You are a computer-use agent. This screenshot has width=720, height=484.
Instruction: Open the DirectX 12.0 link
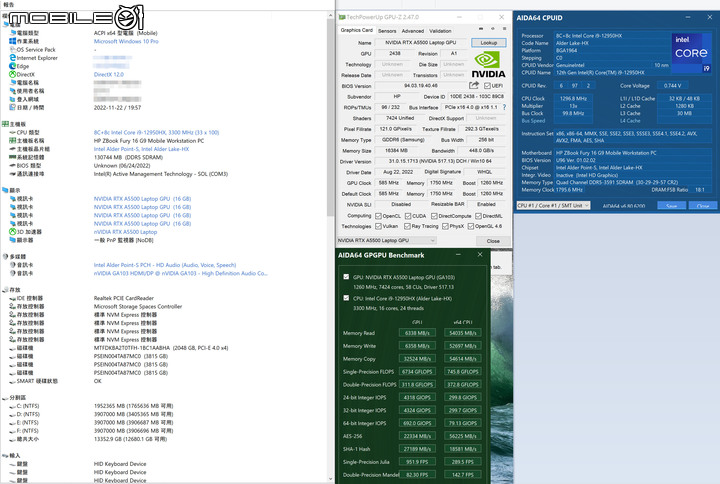pyautogui.click(x=108, y=74)
